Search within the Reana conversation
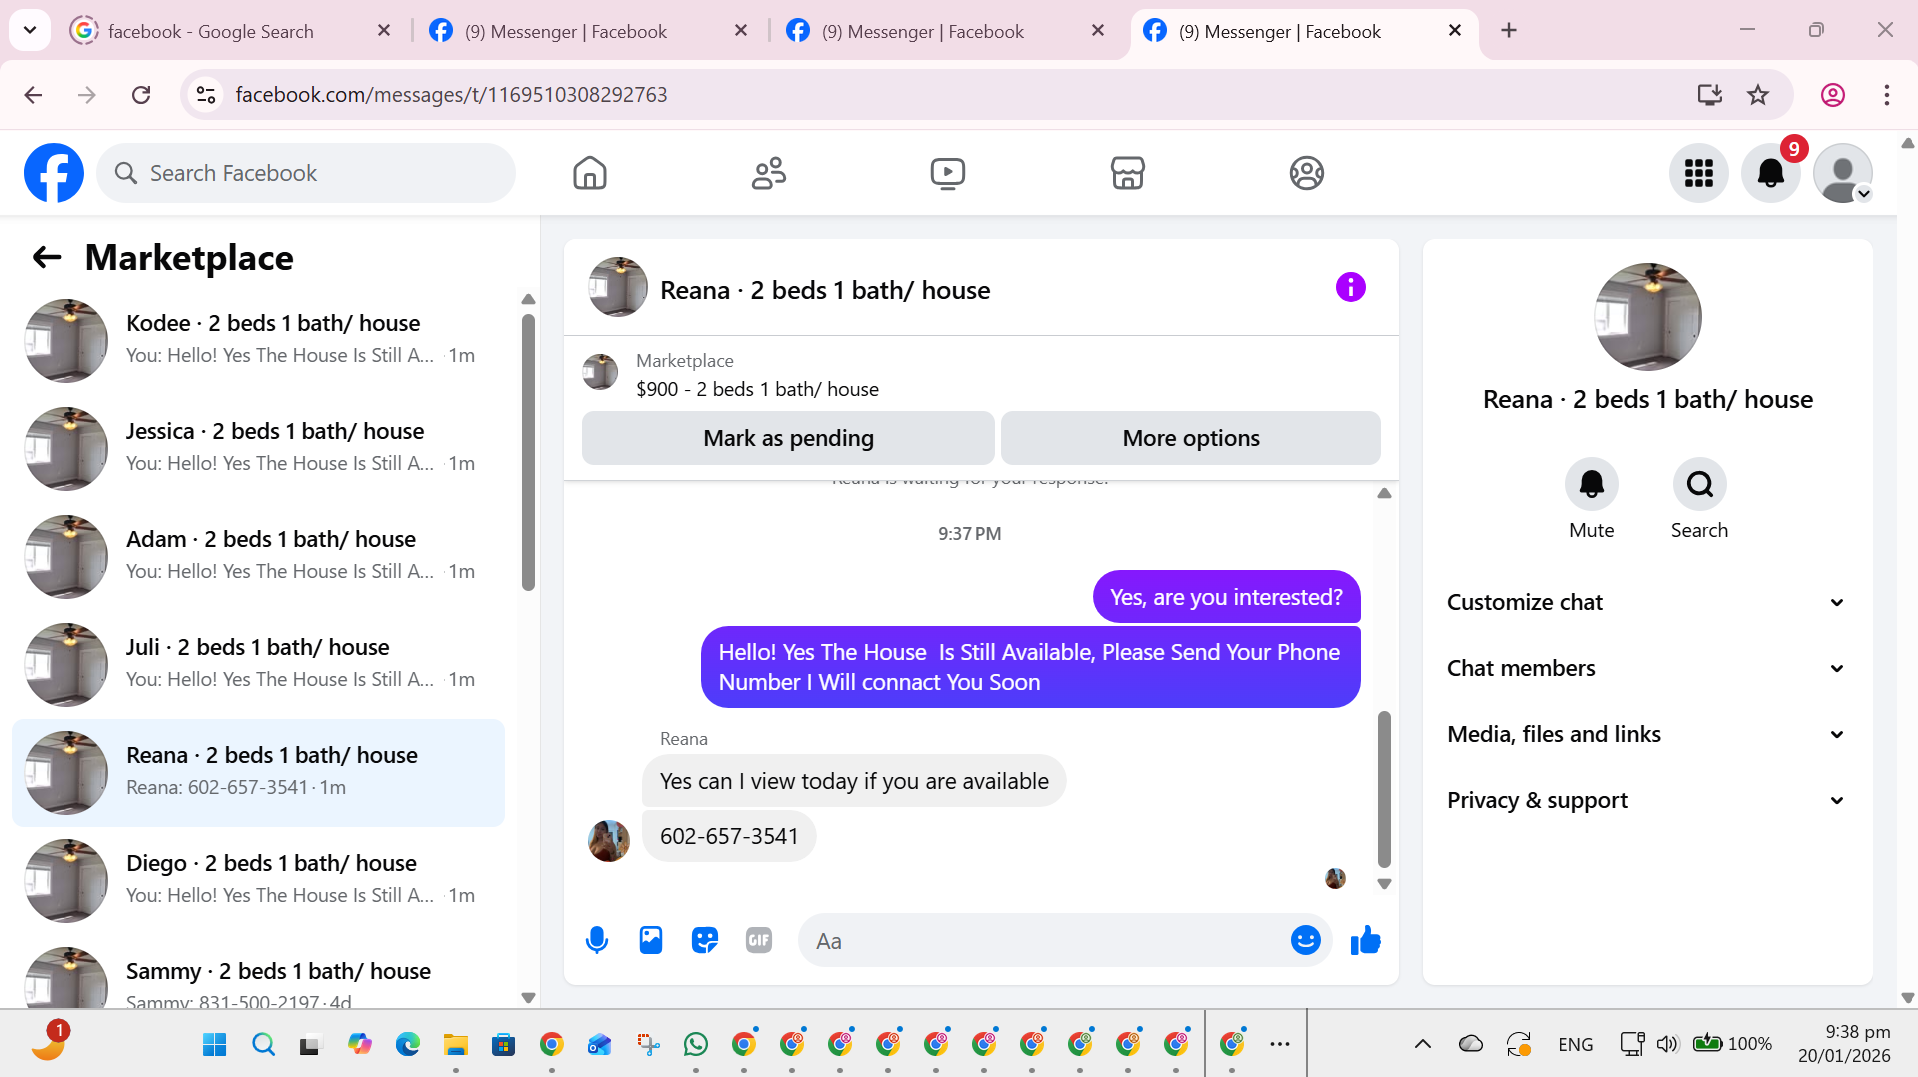 pyautogui.click(x=1699, y=485)
